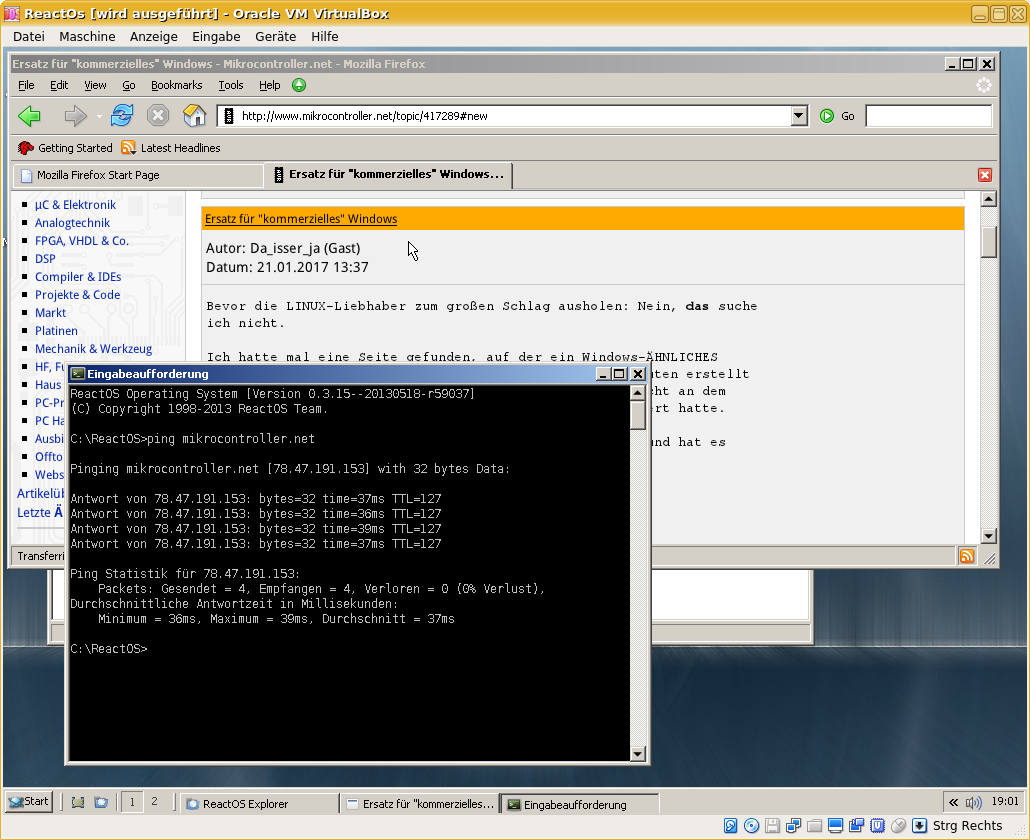Click the ReactOS tray volume speaker icon
This screenshot has height=840, width=1030.
pos(974,803)
